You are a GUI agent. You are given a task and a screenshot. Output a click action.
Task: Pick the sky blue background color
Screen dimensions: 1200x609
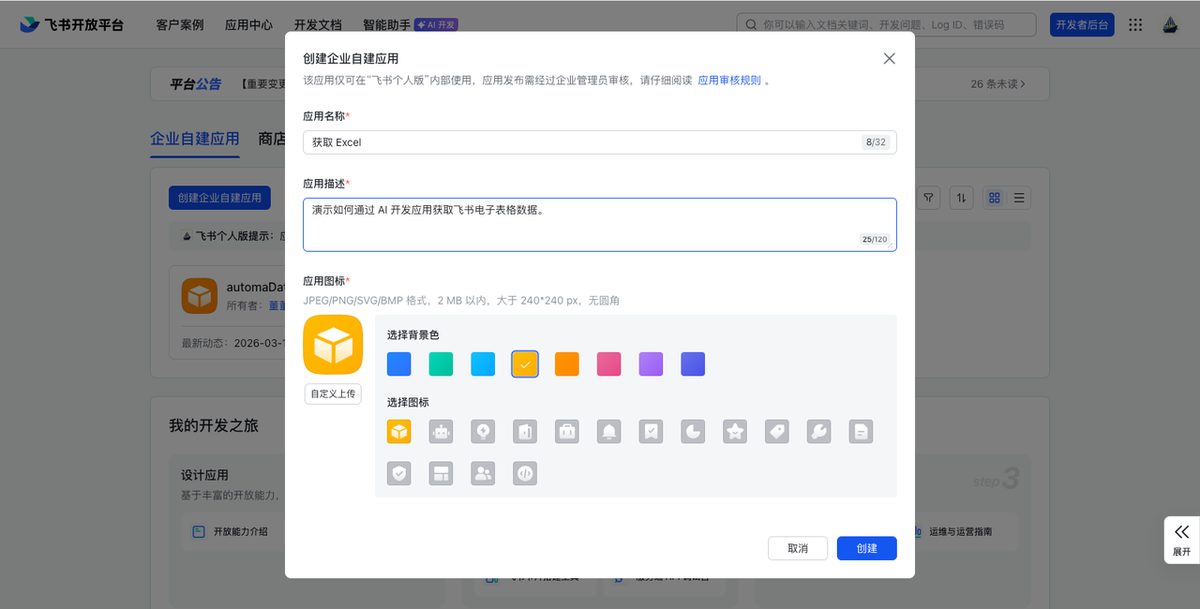point(483,364)
